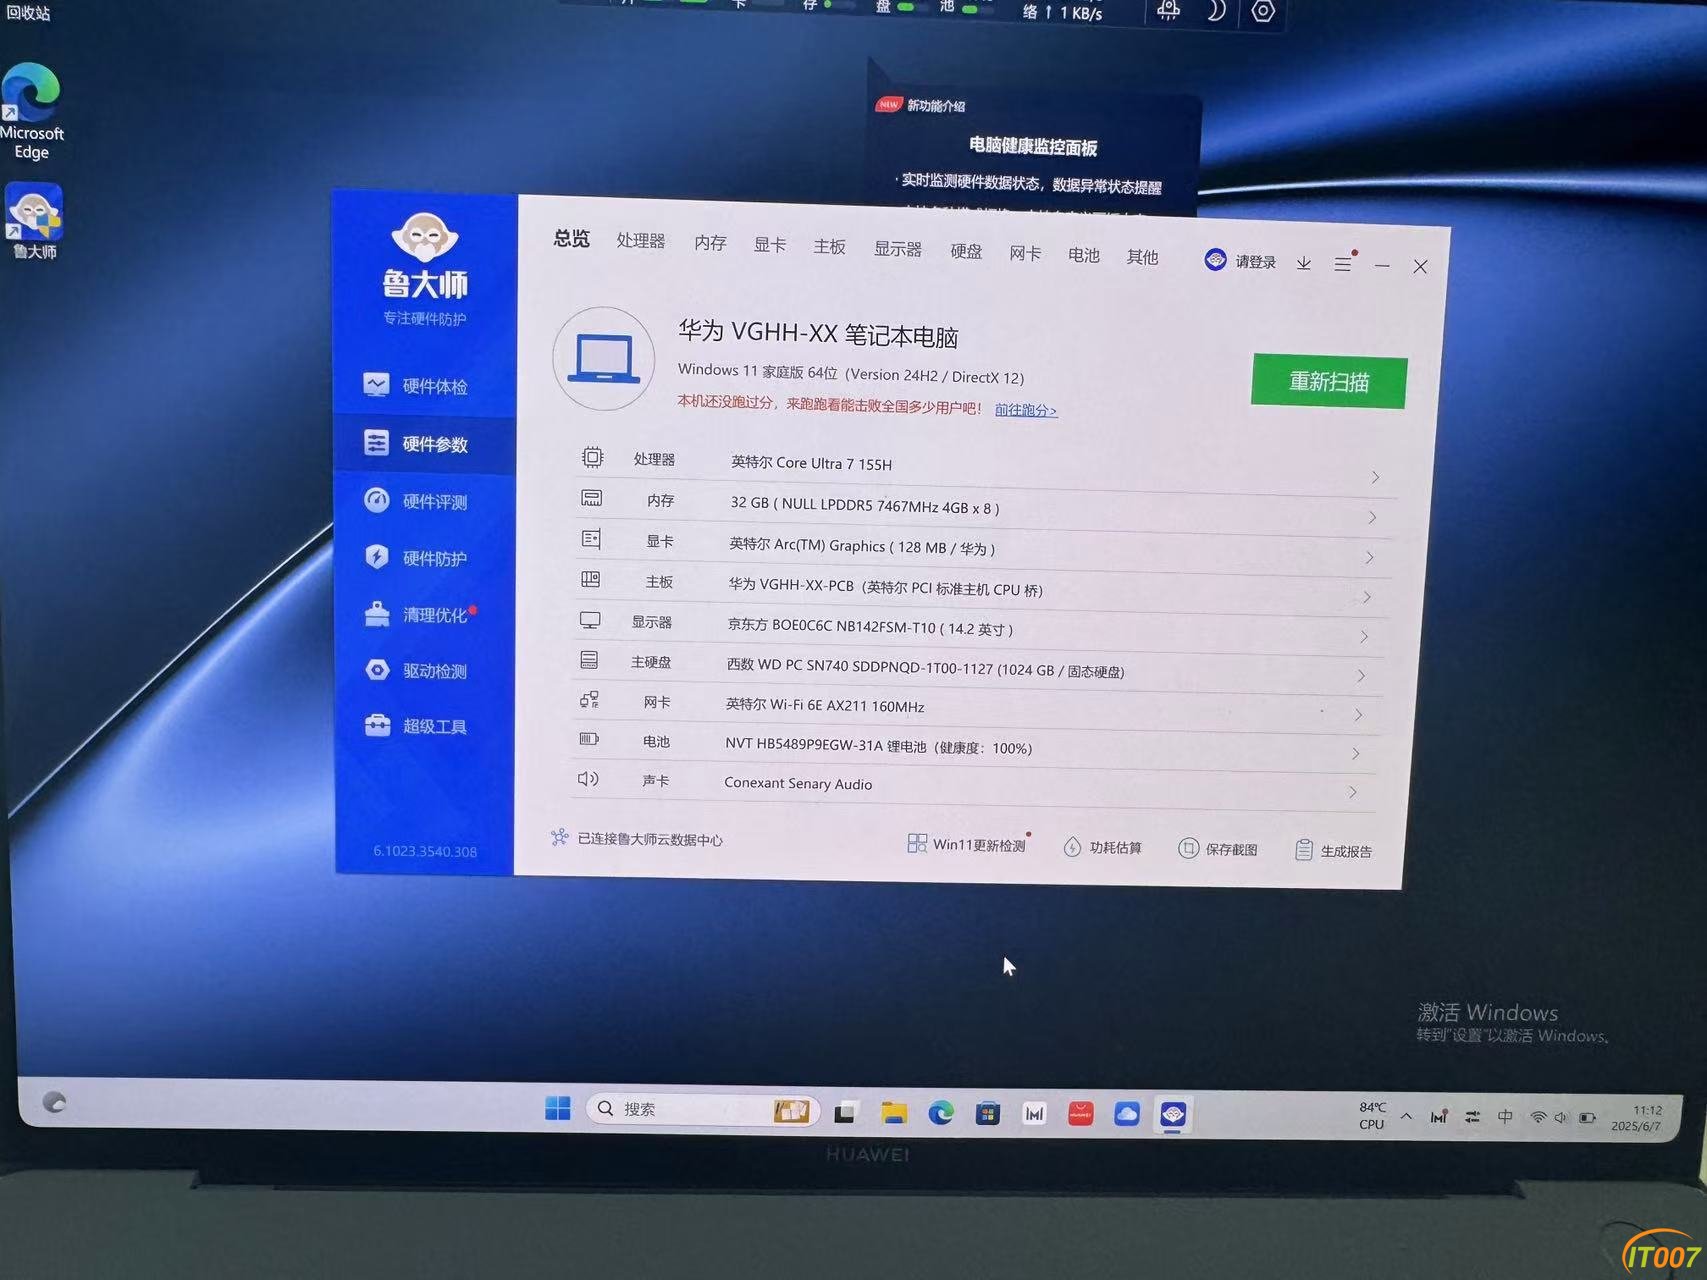Follow the 前往跑分 link
The height and width of the screenshot is (1280, 1707).
click(1026, 410)
